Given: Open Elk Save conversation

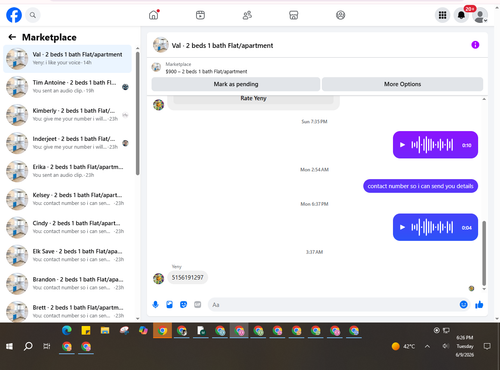Looking at the screenshot, I should click(67, 255).
